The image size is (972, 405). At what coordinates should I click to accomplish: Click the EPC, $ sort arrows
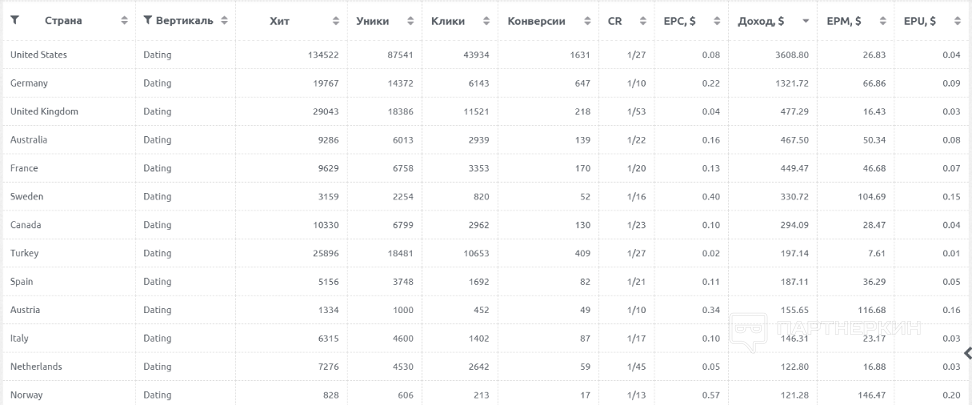pyautogui.click(x=717, y=21)
